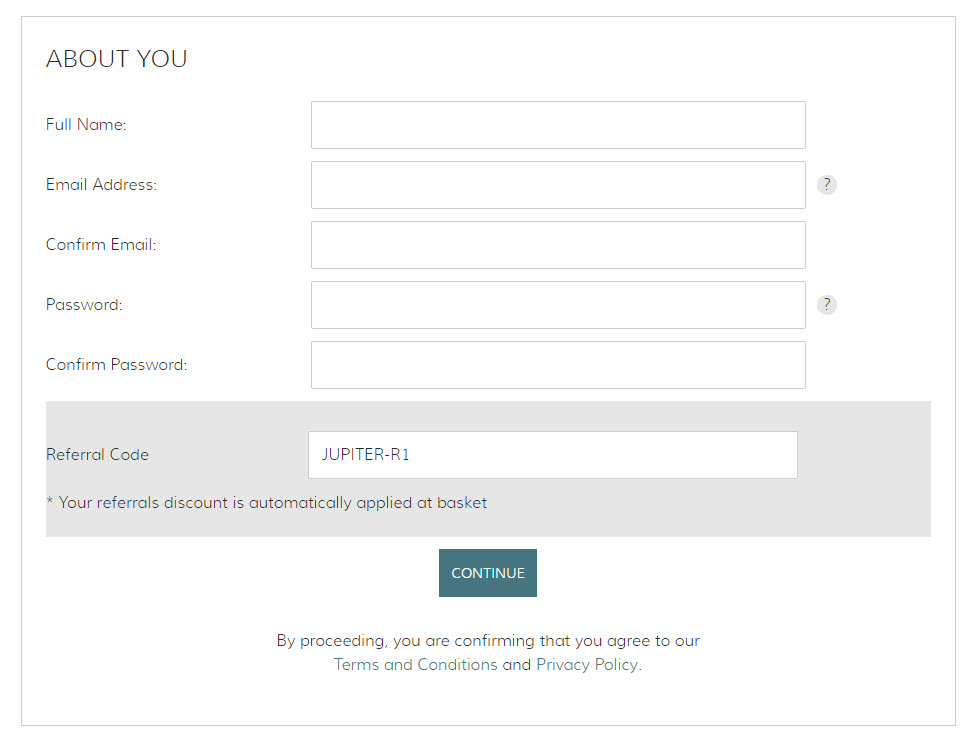Click the ABOUT YOU heading

point(116,59)
